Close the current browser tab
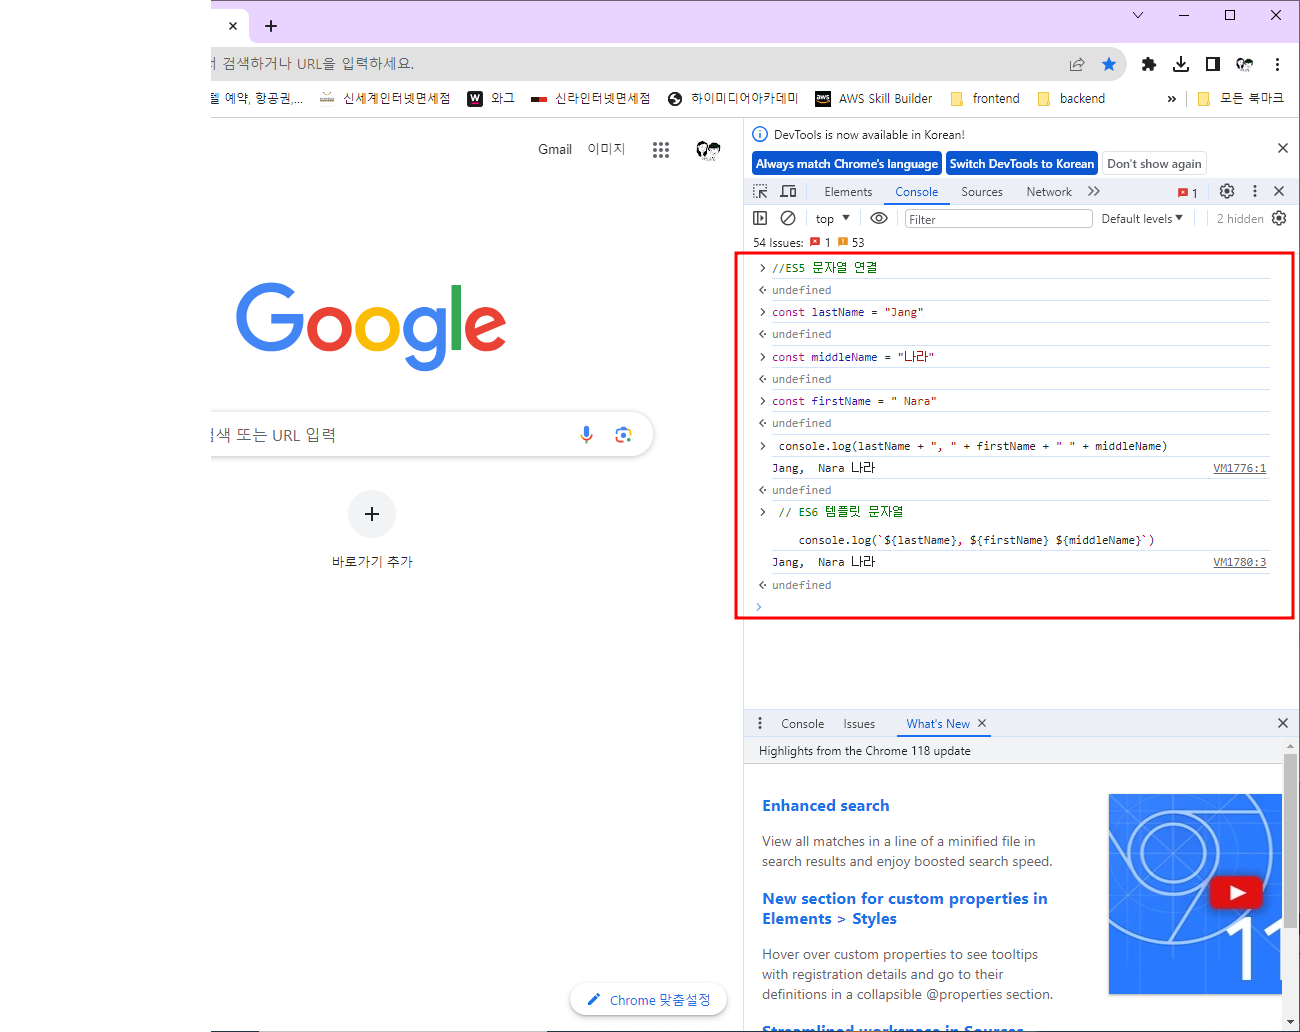Image resolution: width=1300 pixels, height=1032 pixels. (x=232, y=26)
